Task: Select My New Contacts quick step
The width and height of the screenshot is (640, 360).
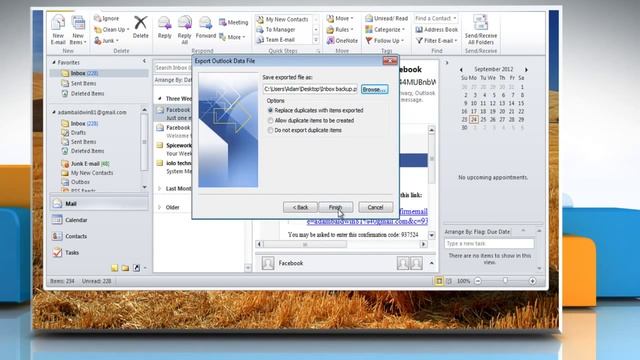Action: pyautogui.click(x=282, y=19)
